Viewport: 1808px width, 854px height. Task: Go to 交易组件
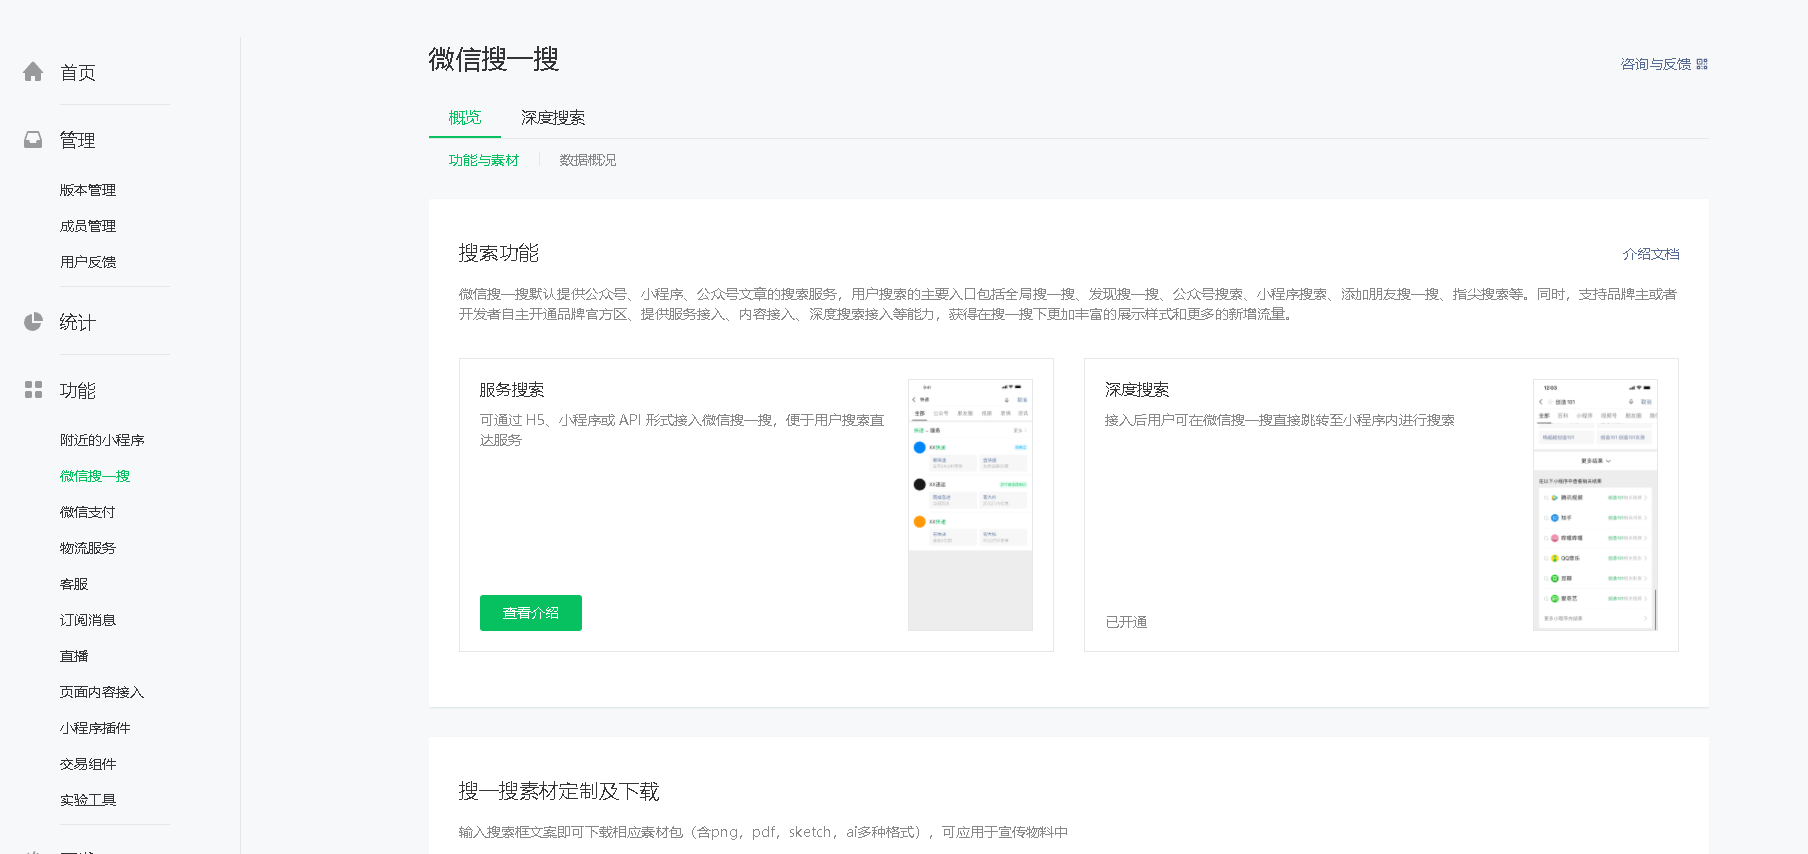(x=88, y=764)
